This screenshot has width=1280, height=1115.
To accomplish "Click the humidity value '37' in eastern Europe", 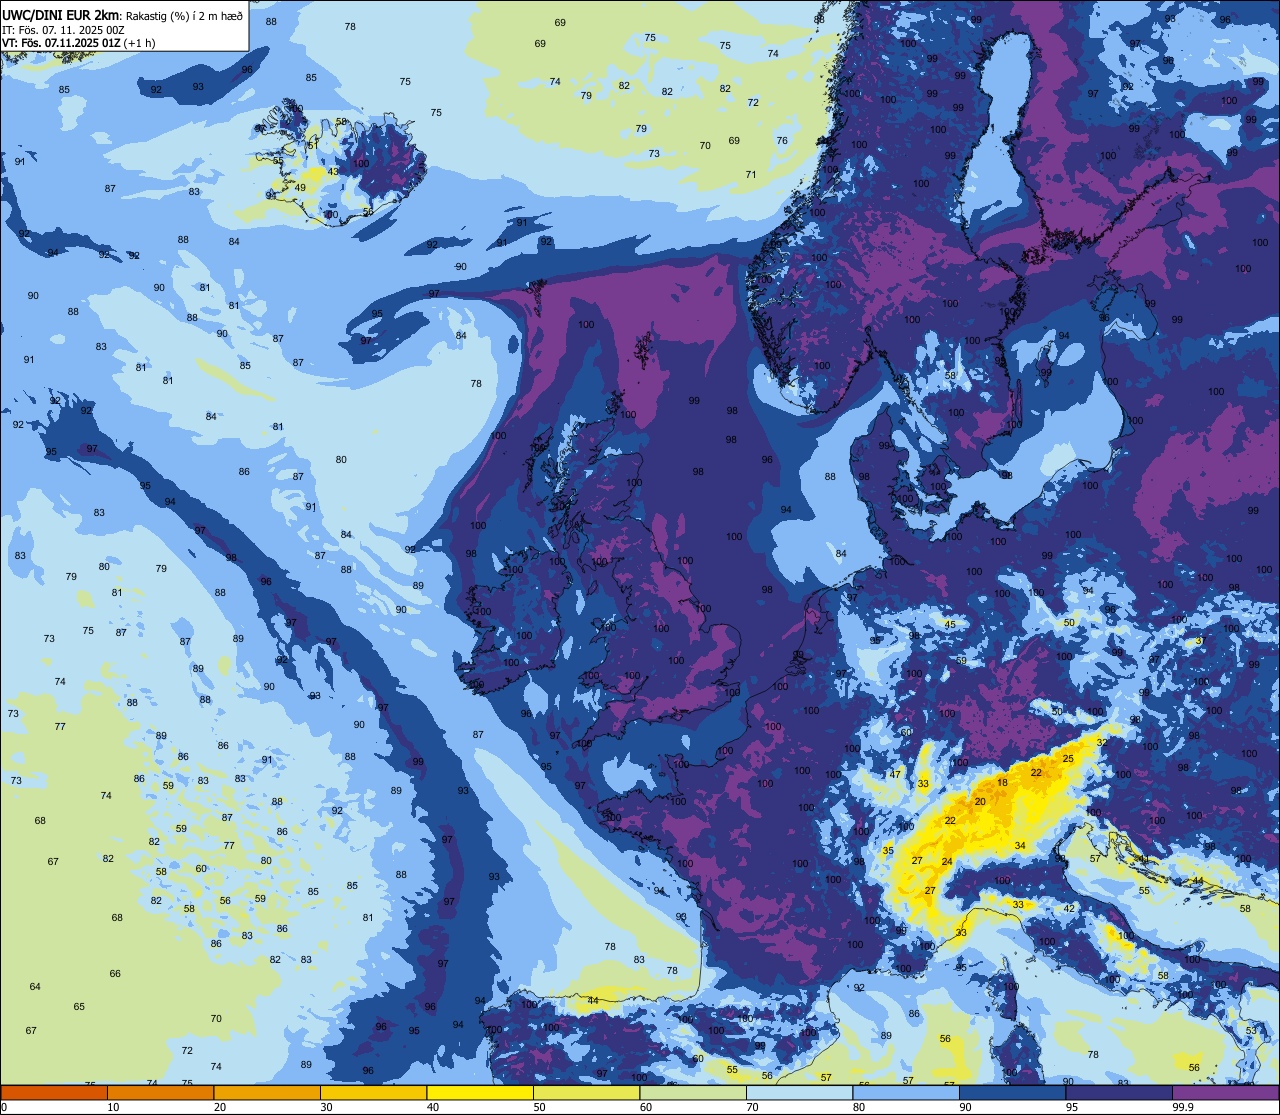I will pos(1200,640).
